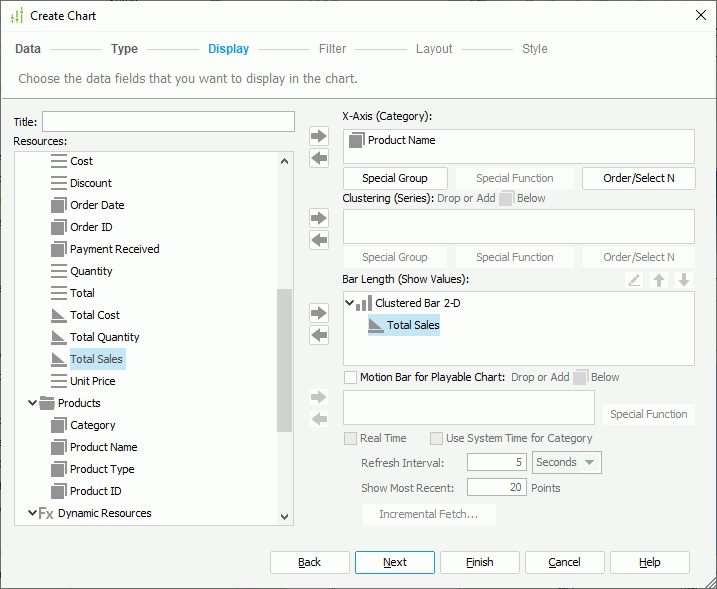The height and width of the screenshot is (589, 717).
Task: Select the Display step
Action: click(229, 49)
